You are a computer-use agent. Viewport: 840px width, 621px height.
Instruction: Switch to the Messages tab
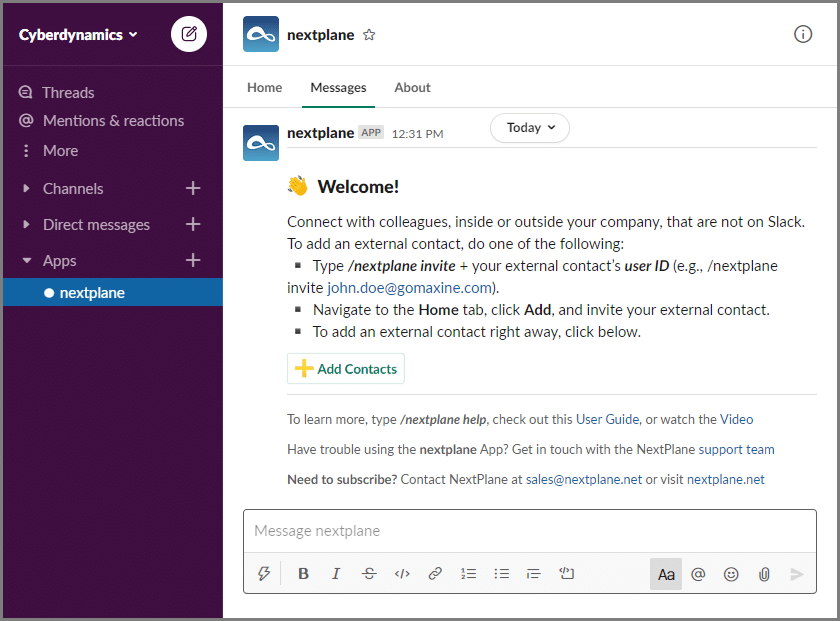339,87
